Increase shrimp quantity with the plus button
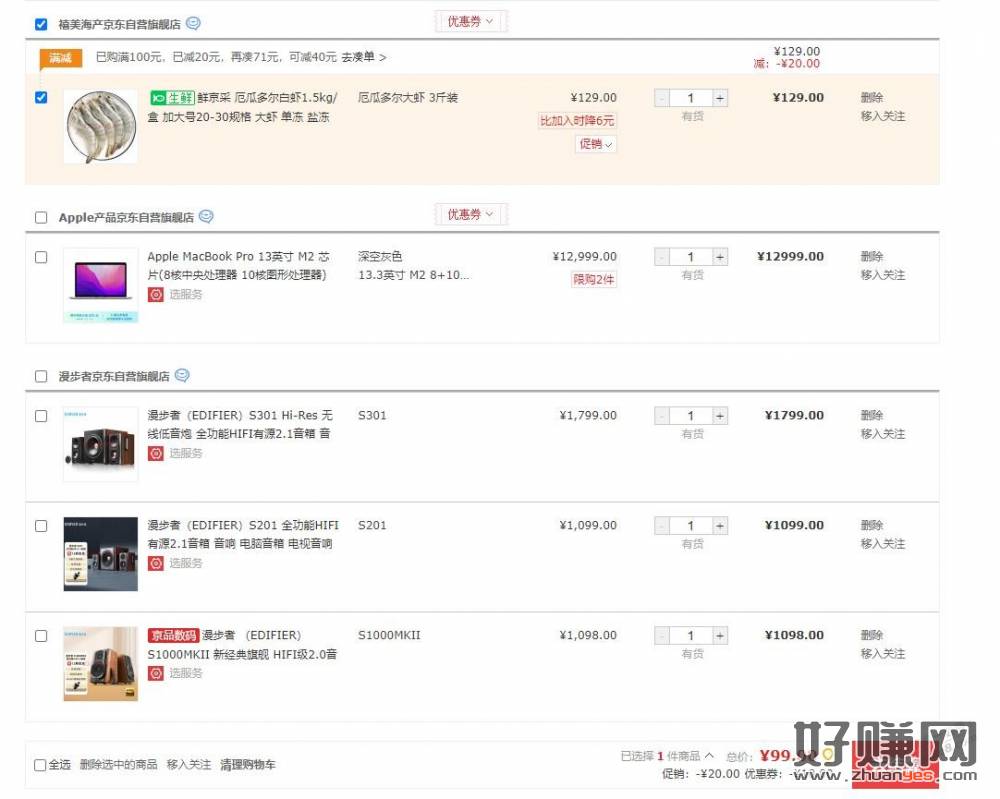1000x799 pixels. tap(719, 98)
